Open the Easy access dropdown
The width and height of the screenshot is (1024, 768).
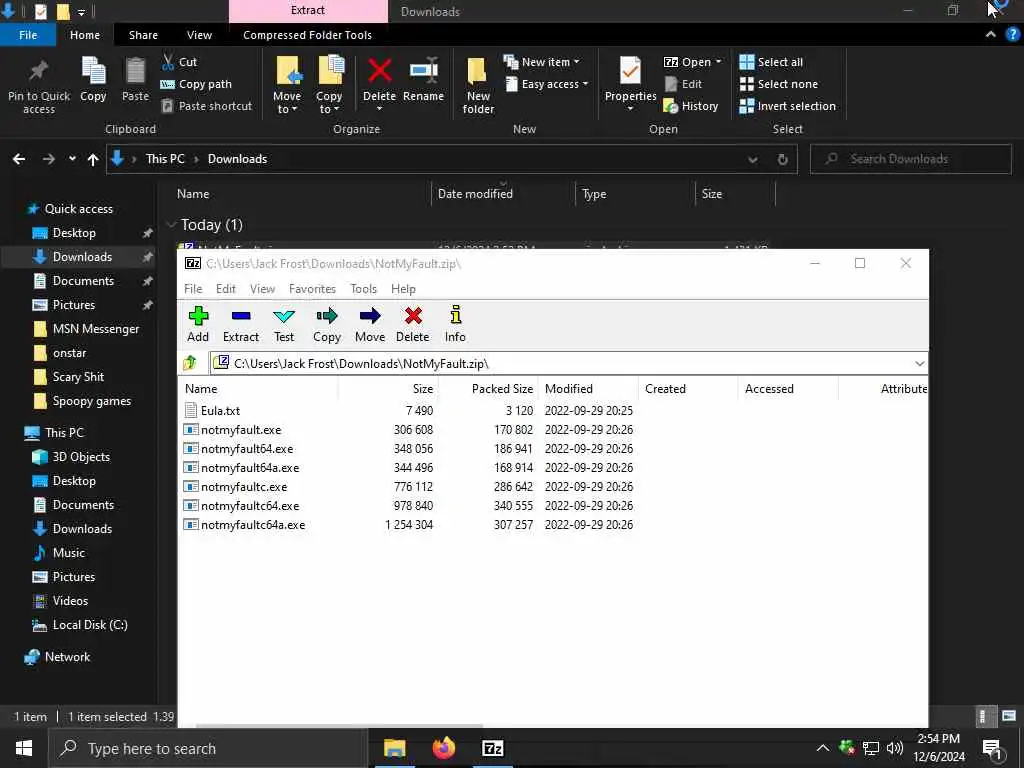[x=547, y=84]
